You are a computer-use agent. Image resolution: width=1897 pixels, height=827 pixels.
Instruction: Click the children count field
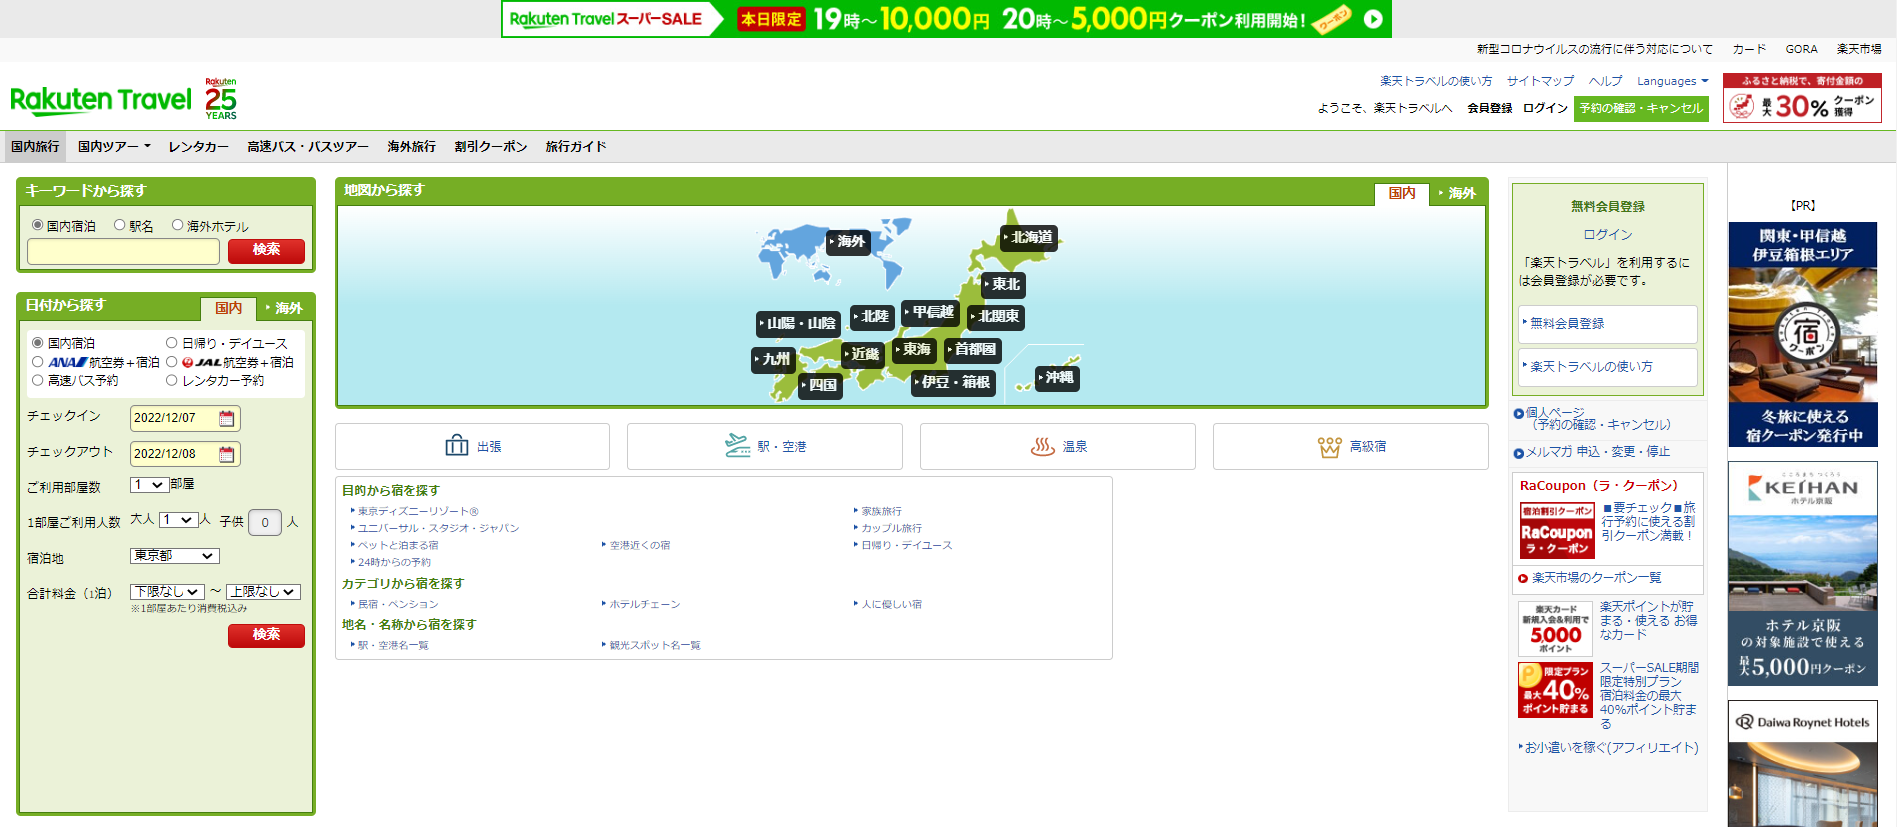pos(265,522)
